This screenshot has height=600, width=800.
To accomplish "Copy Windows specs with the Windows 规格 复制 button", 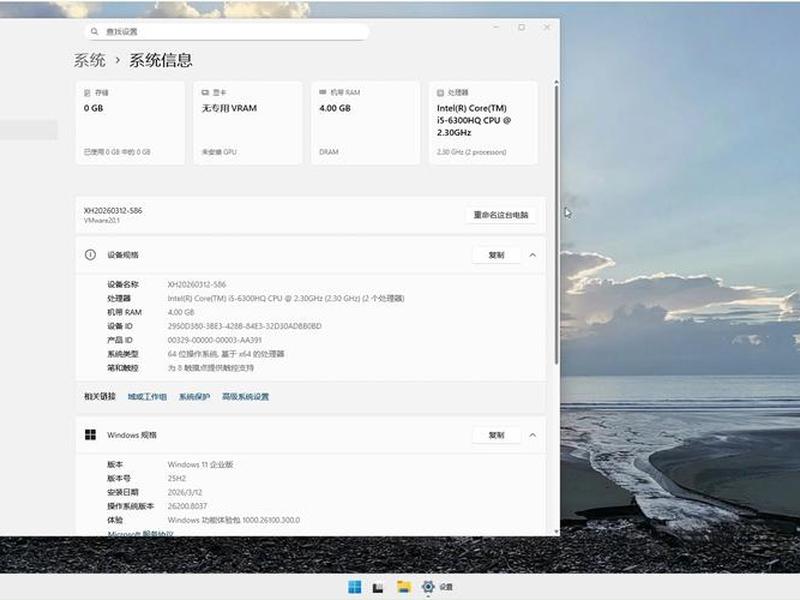I will pyautogui.click(x=496, y=435).
